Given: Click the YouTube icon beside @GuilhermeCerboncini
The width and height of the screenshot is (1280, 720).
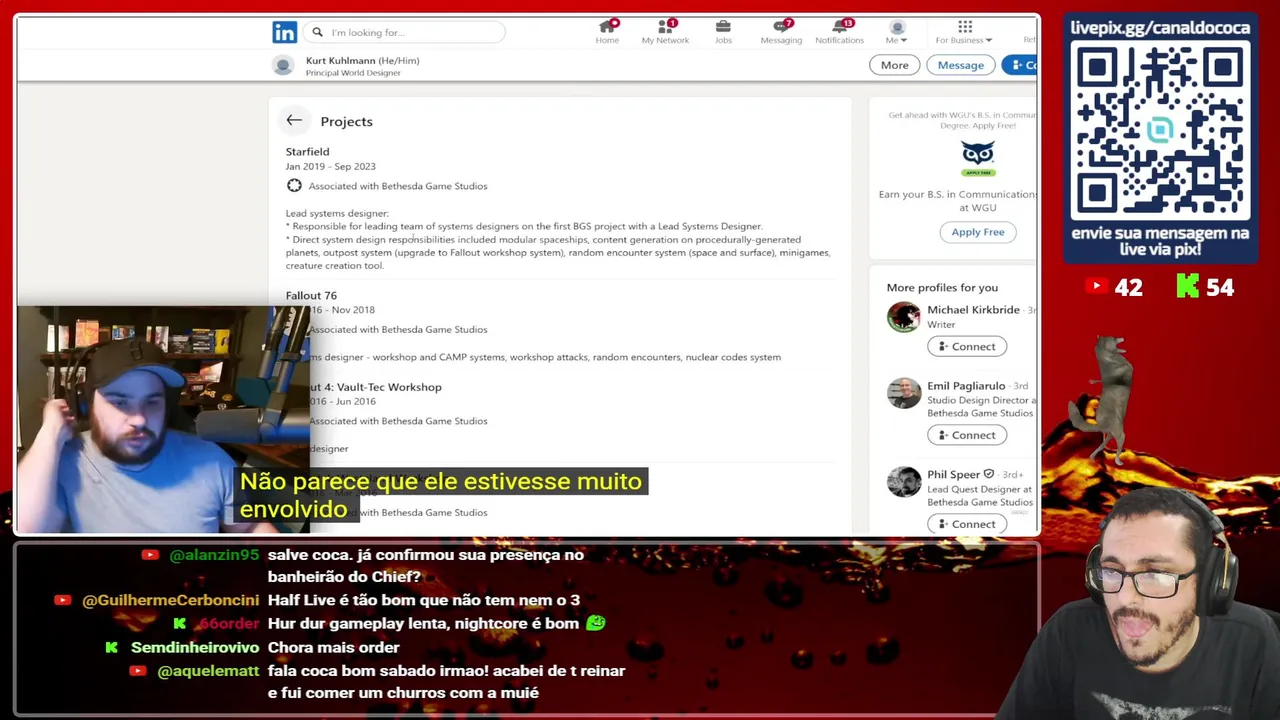Looking at the screenshot, I should tap(62, 600).
